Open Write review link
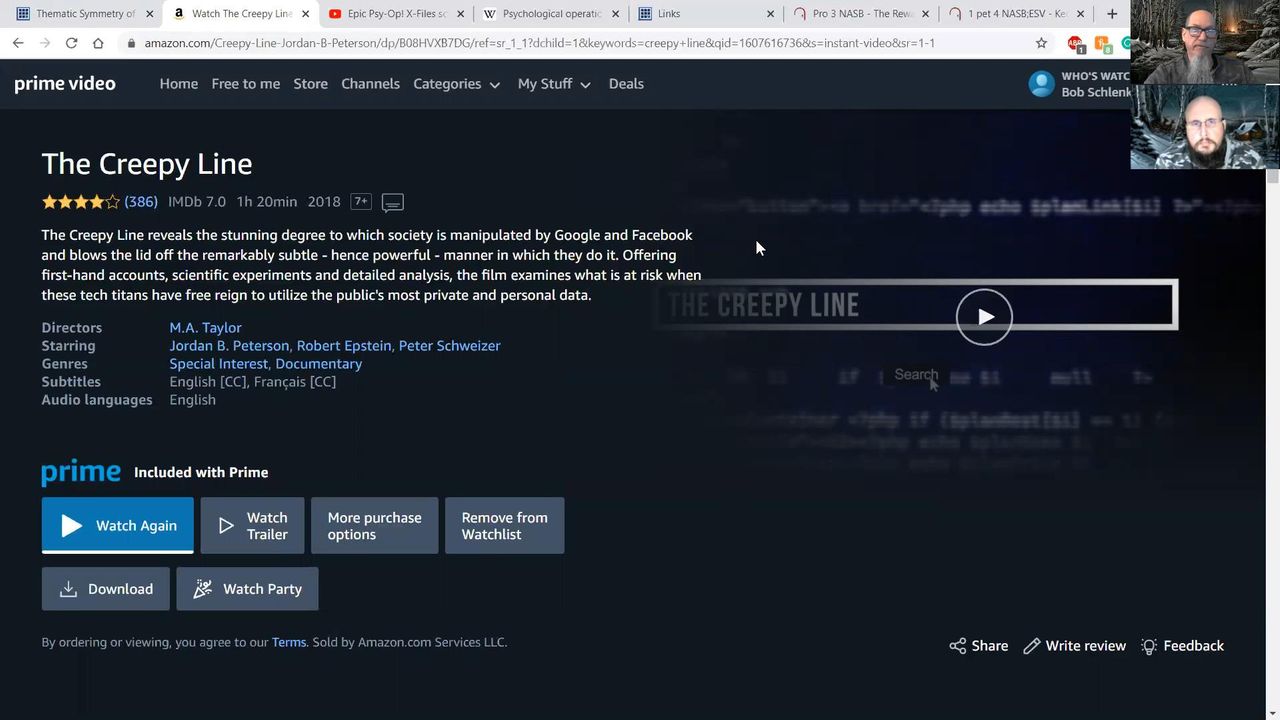Screen dimensions: 1280x720 (1074, 646)
